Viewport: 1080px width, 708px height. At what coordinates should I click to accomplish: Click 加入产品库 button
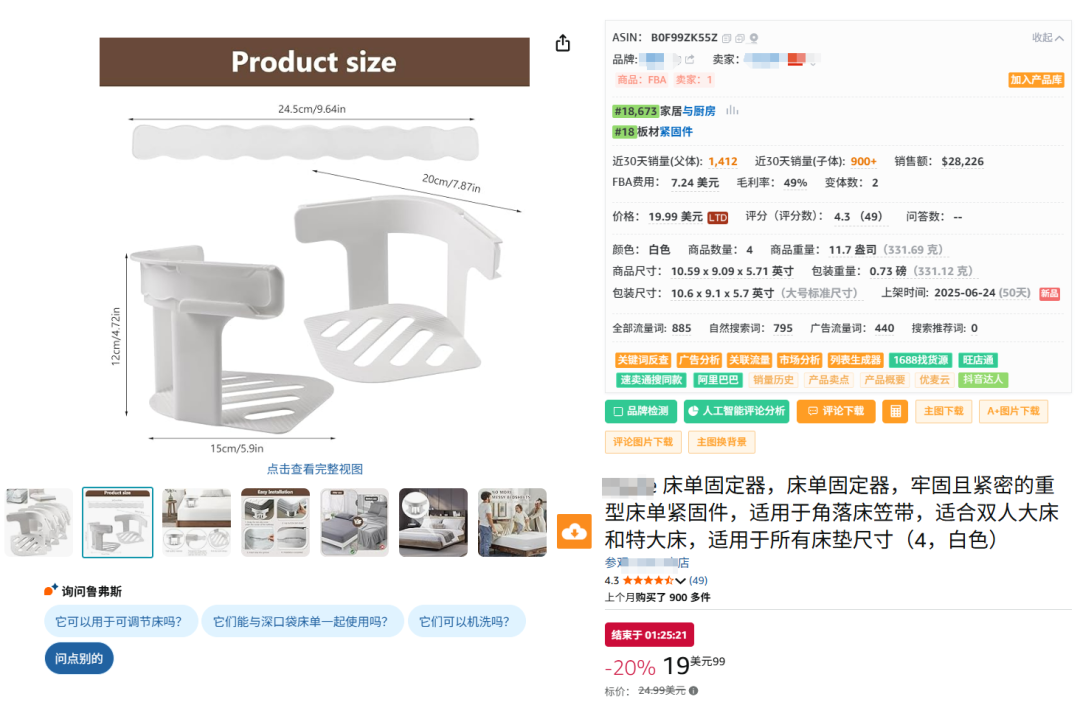coord(1036,80)
